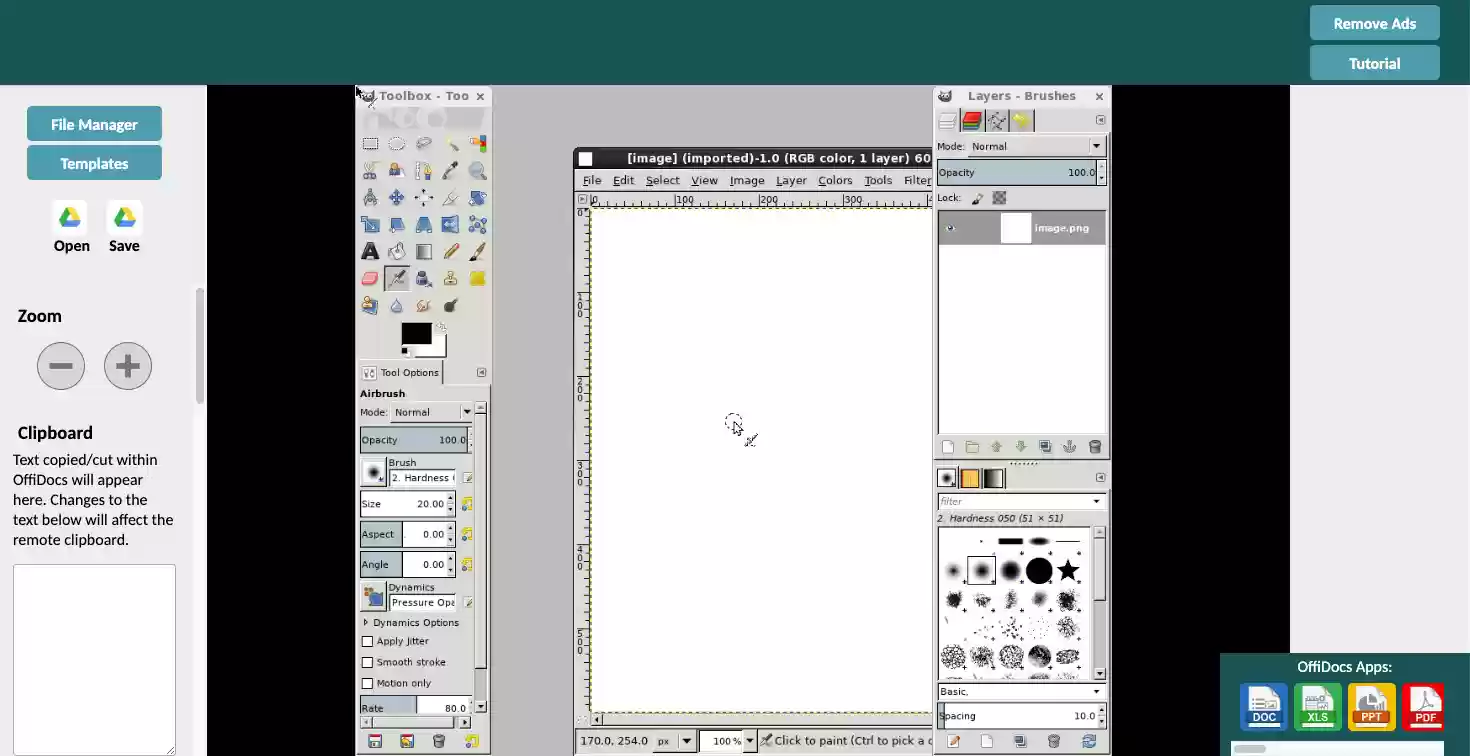Viewport: 1470px width, 756px height.
Task: Open the canvas zoom percentage dropdown
Action: (x=749, y=740)
